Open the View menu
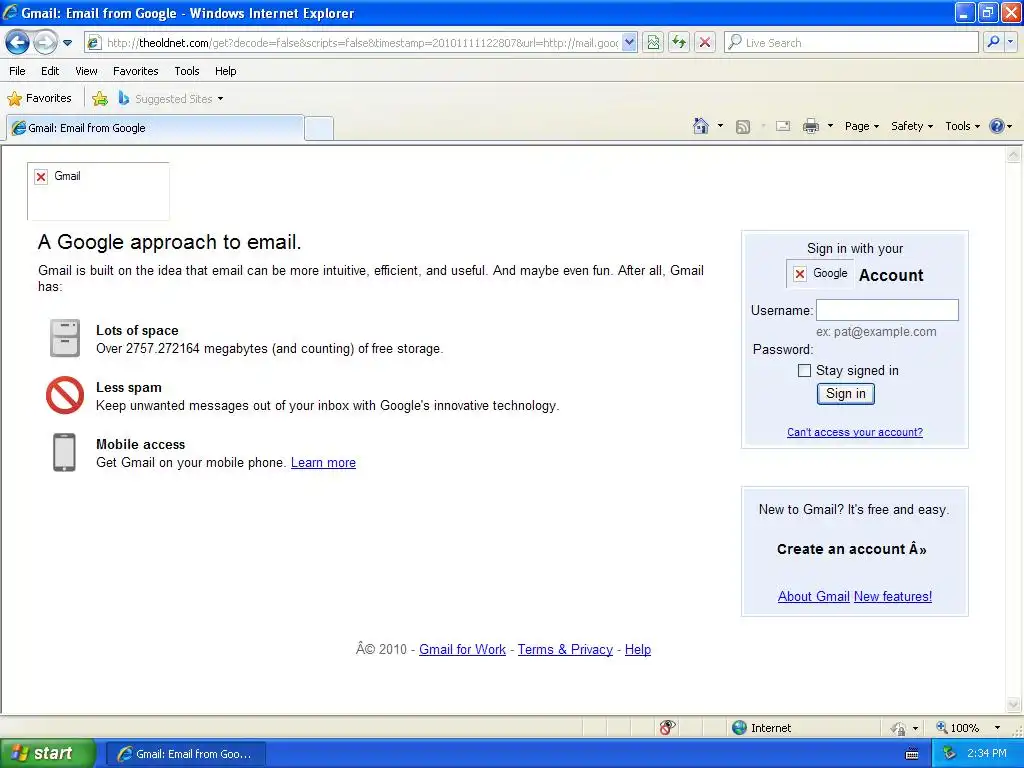This screenshot has width=1024, height=768. coord(86,71)
